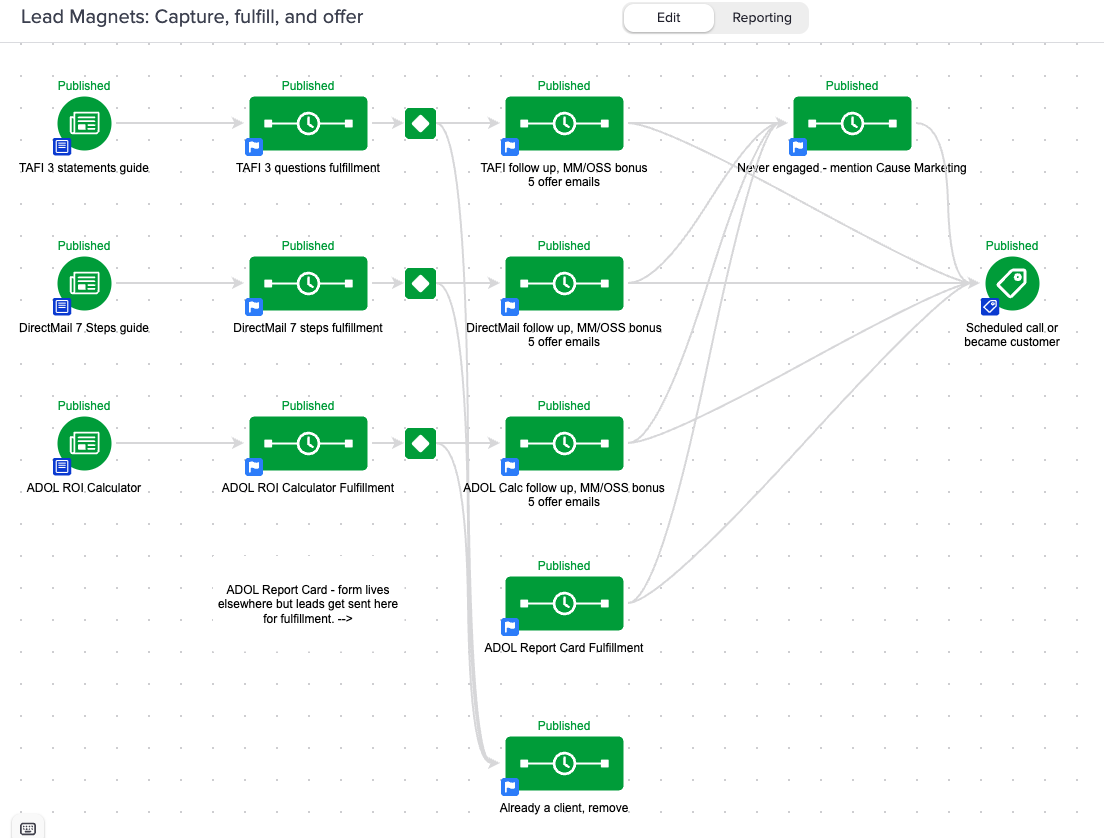1104x838 pixels.
Task: Click the decision diamond after DirectMail 7 steps fulfillment
Action: coord(420,283)
